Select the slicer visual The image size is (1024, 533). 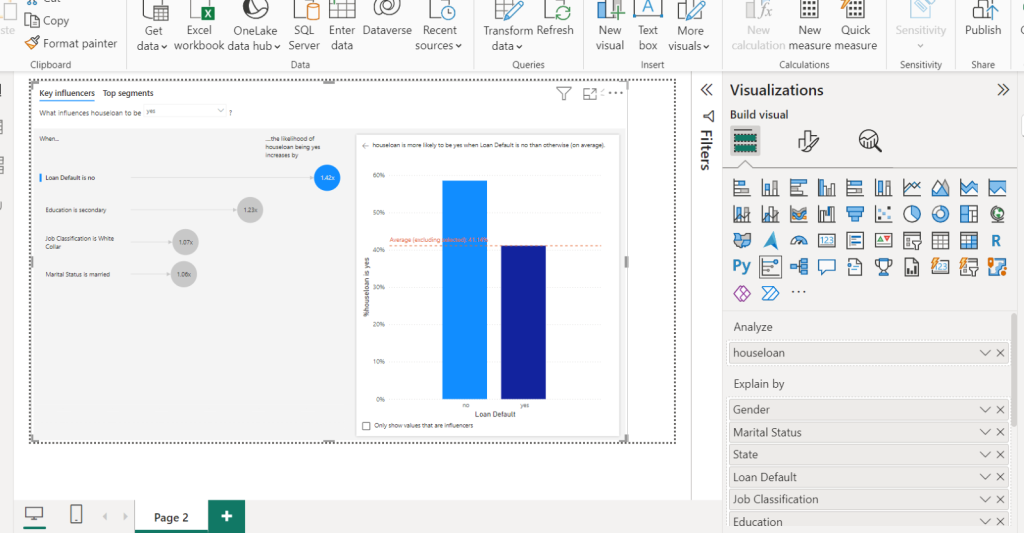912,240
